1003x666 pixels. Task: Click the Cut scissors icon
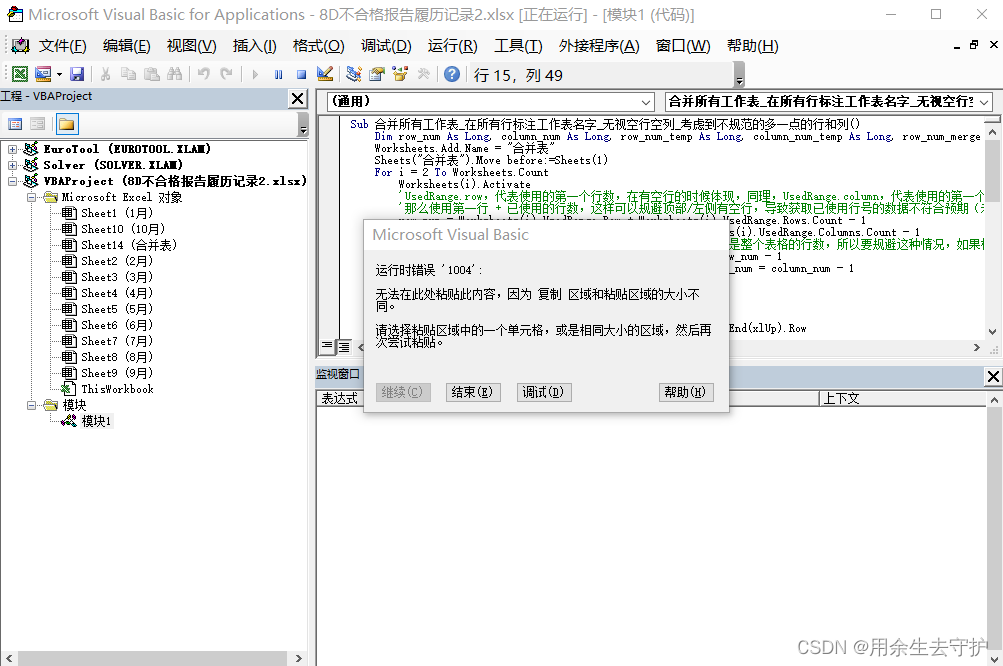pos(106,74)
